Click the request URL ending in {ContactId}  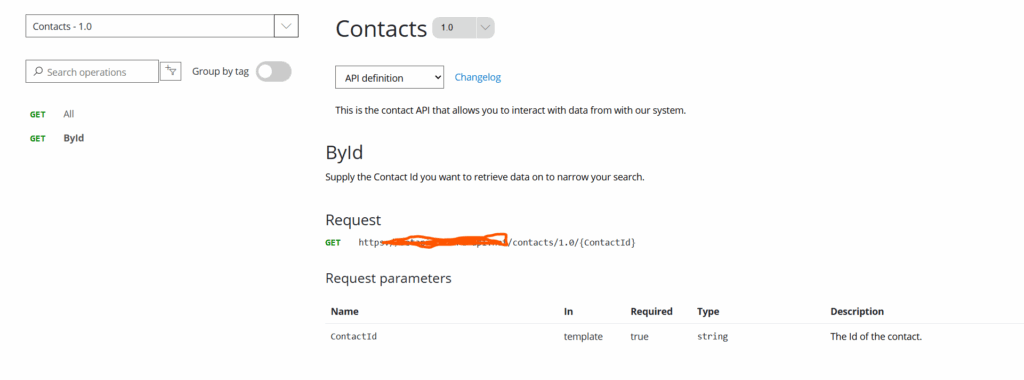pyautogui.click(x=497, y=242)
